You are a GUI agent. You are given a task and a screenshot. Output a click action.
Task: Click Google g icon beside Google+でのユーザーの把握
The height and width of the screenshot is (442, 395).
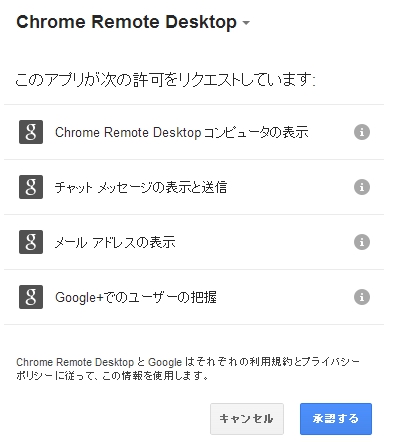pos(31,297)
